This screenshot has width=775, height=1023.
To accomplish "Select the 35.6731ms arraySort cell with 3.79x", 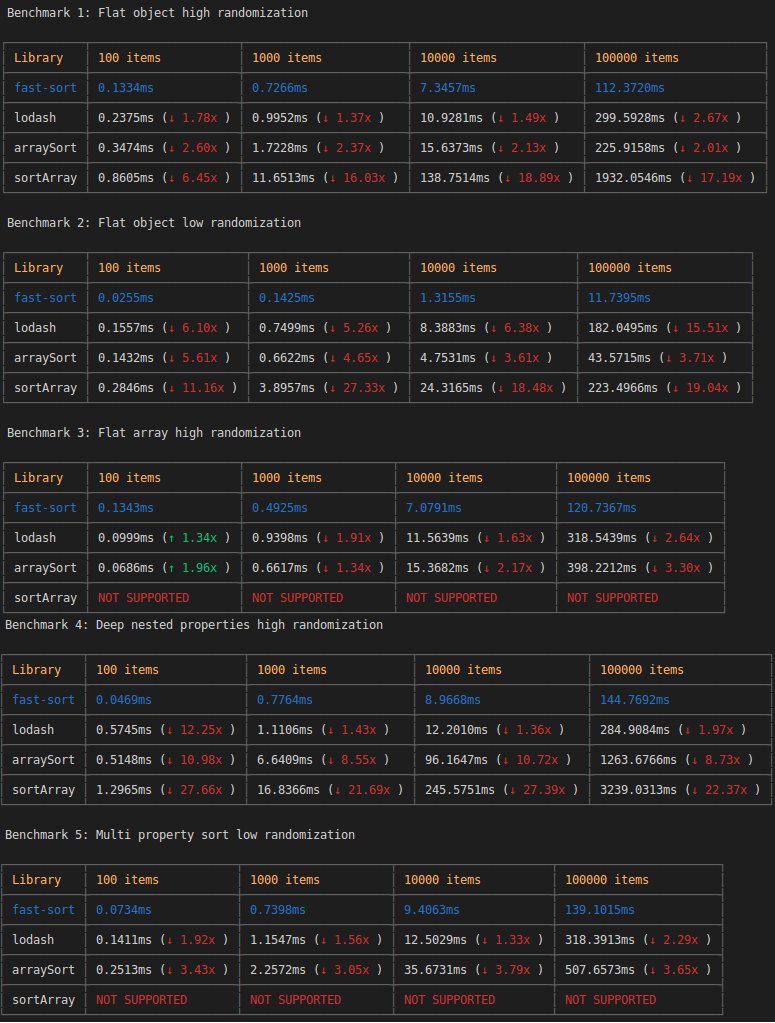I will point(474,970).
